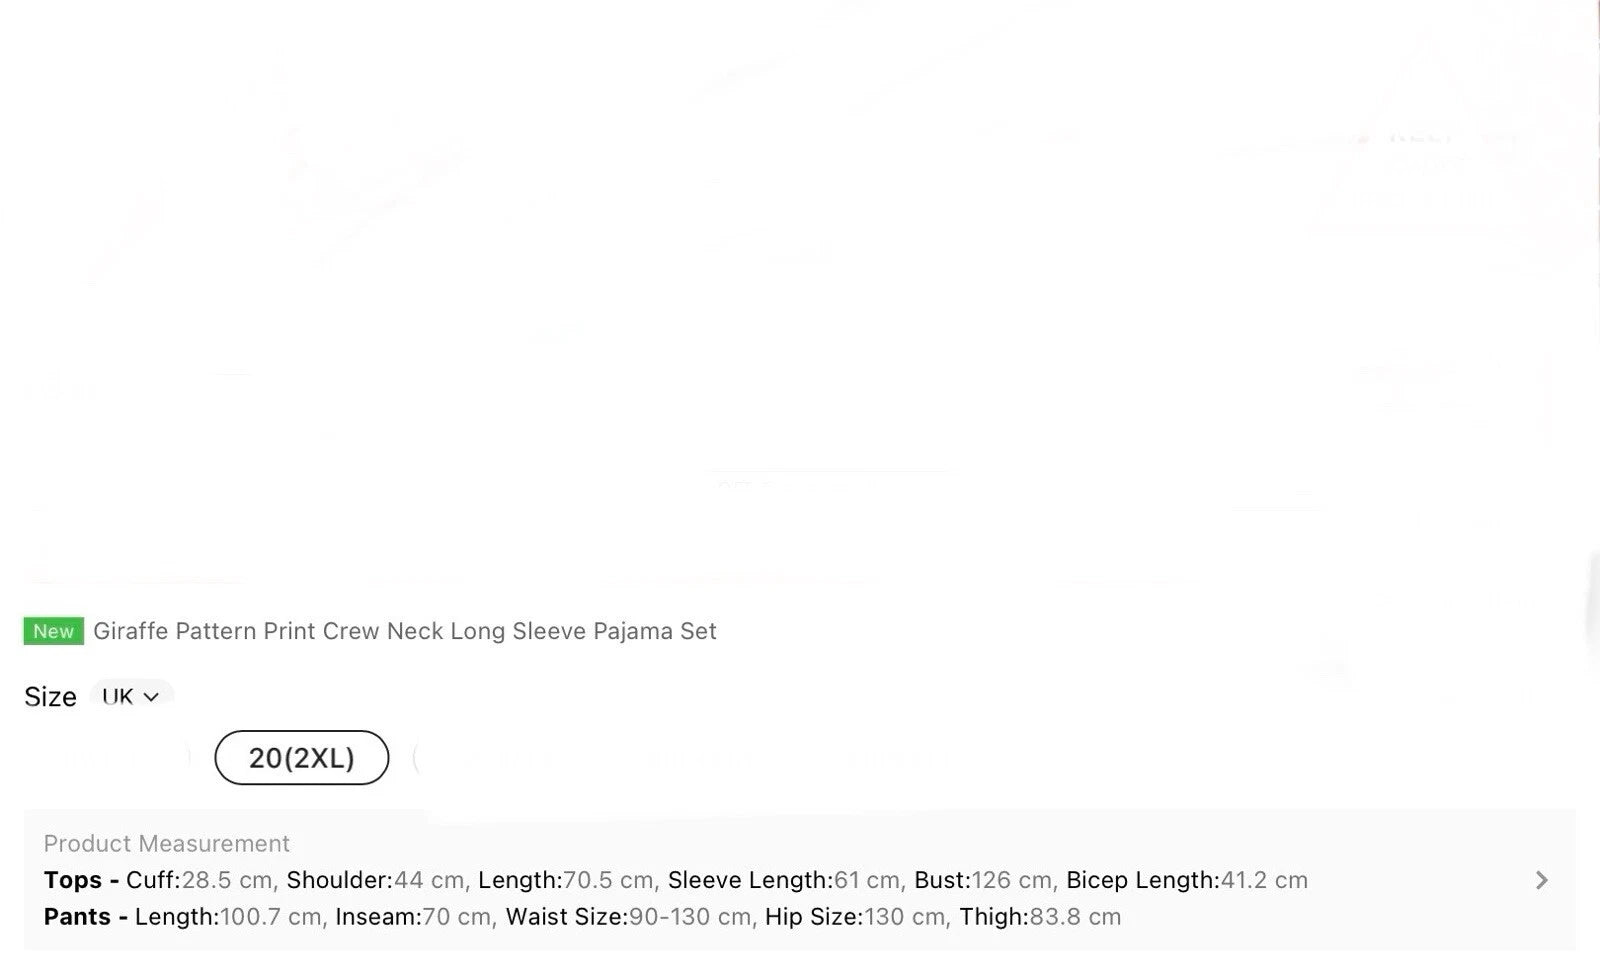Click the Shoulder 44 cm measurement
This screenshot has width=1600, height=974.
point(375,880)
